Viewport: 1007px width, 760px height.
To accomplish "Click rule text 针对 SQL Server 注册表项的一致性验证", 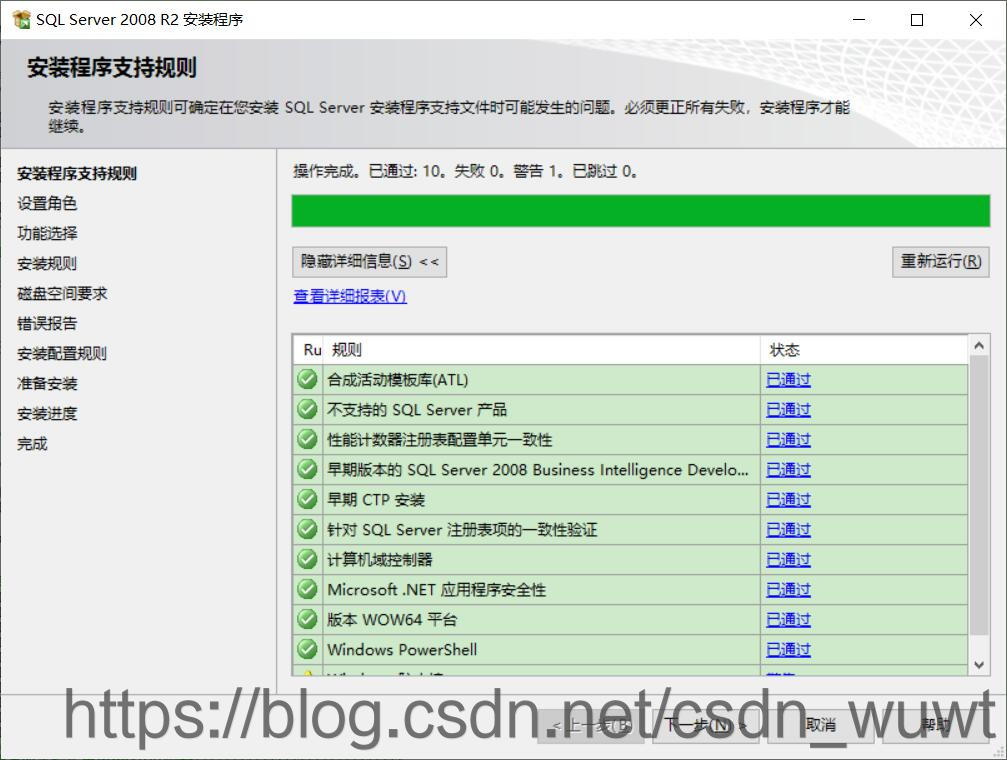I will click(462, 529).
